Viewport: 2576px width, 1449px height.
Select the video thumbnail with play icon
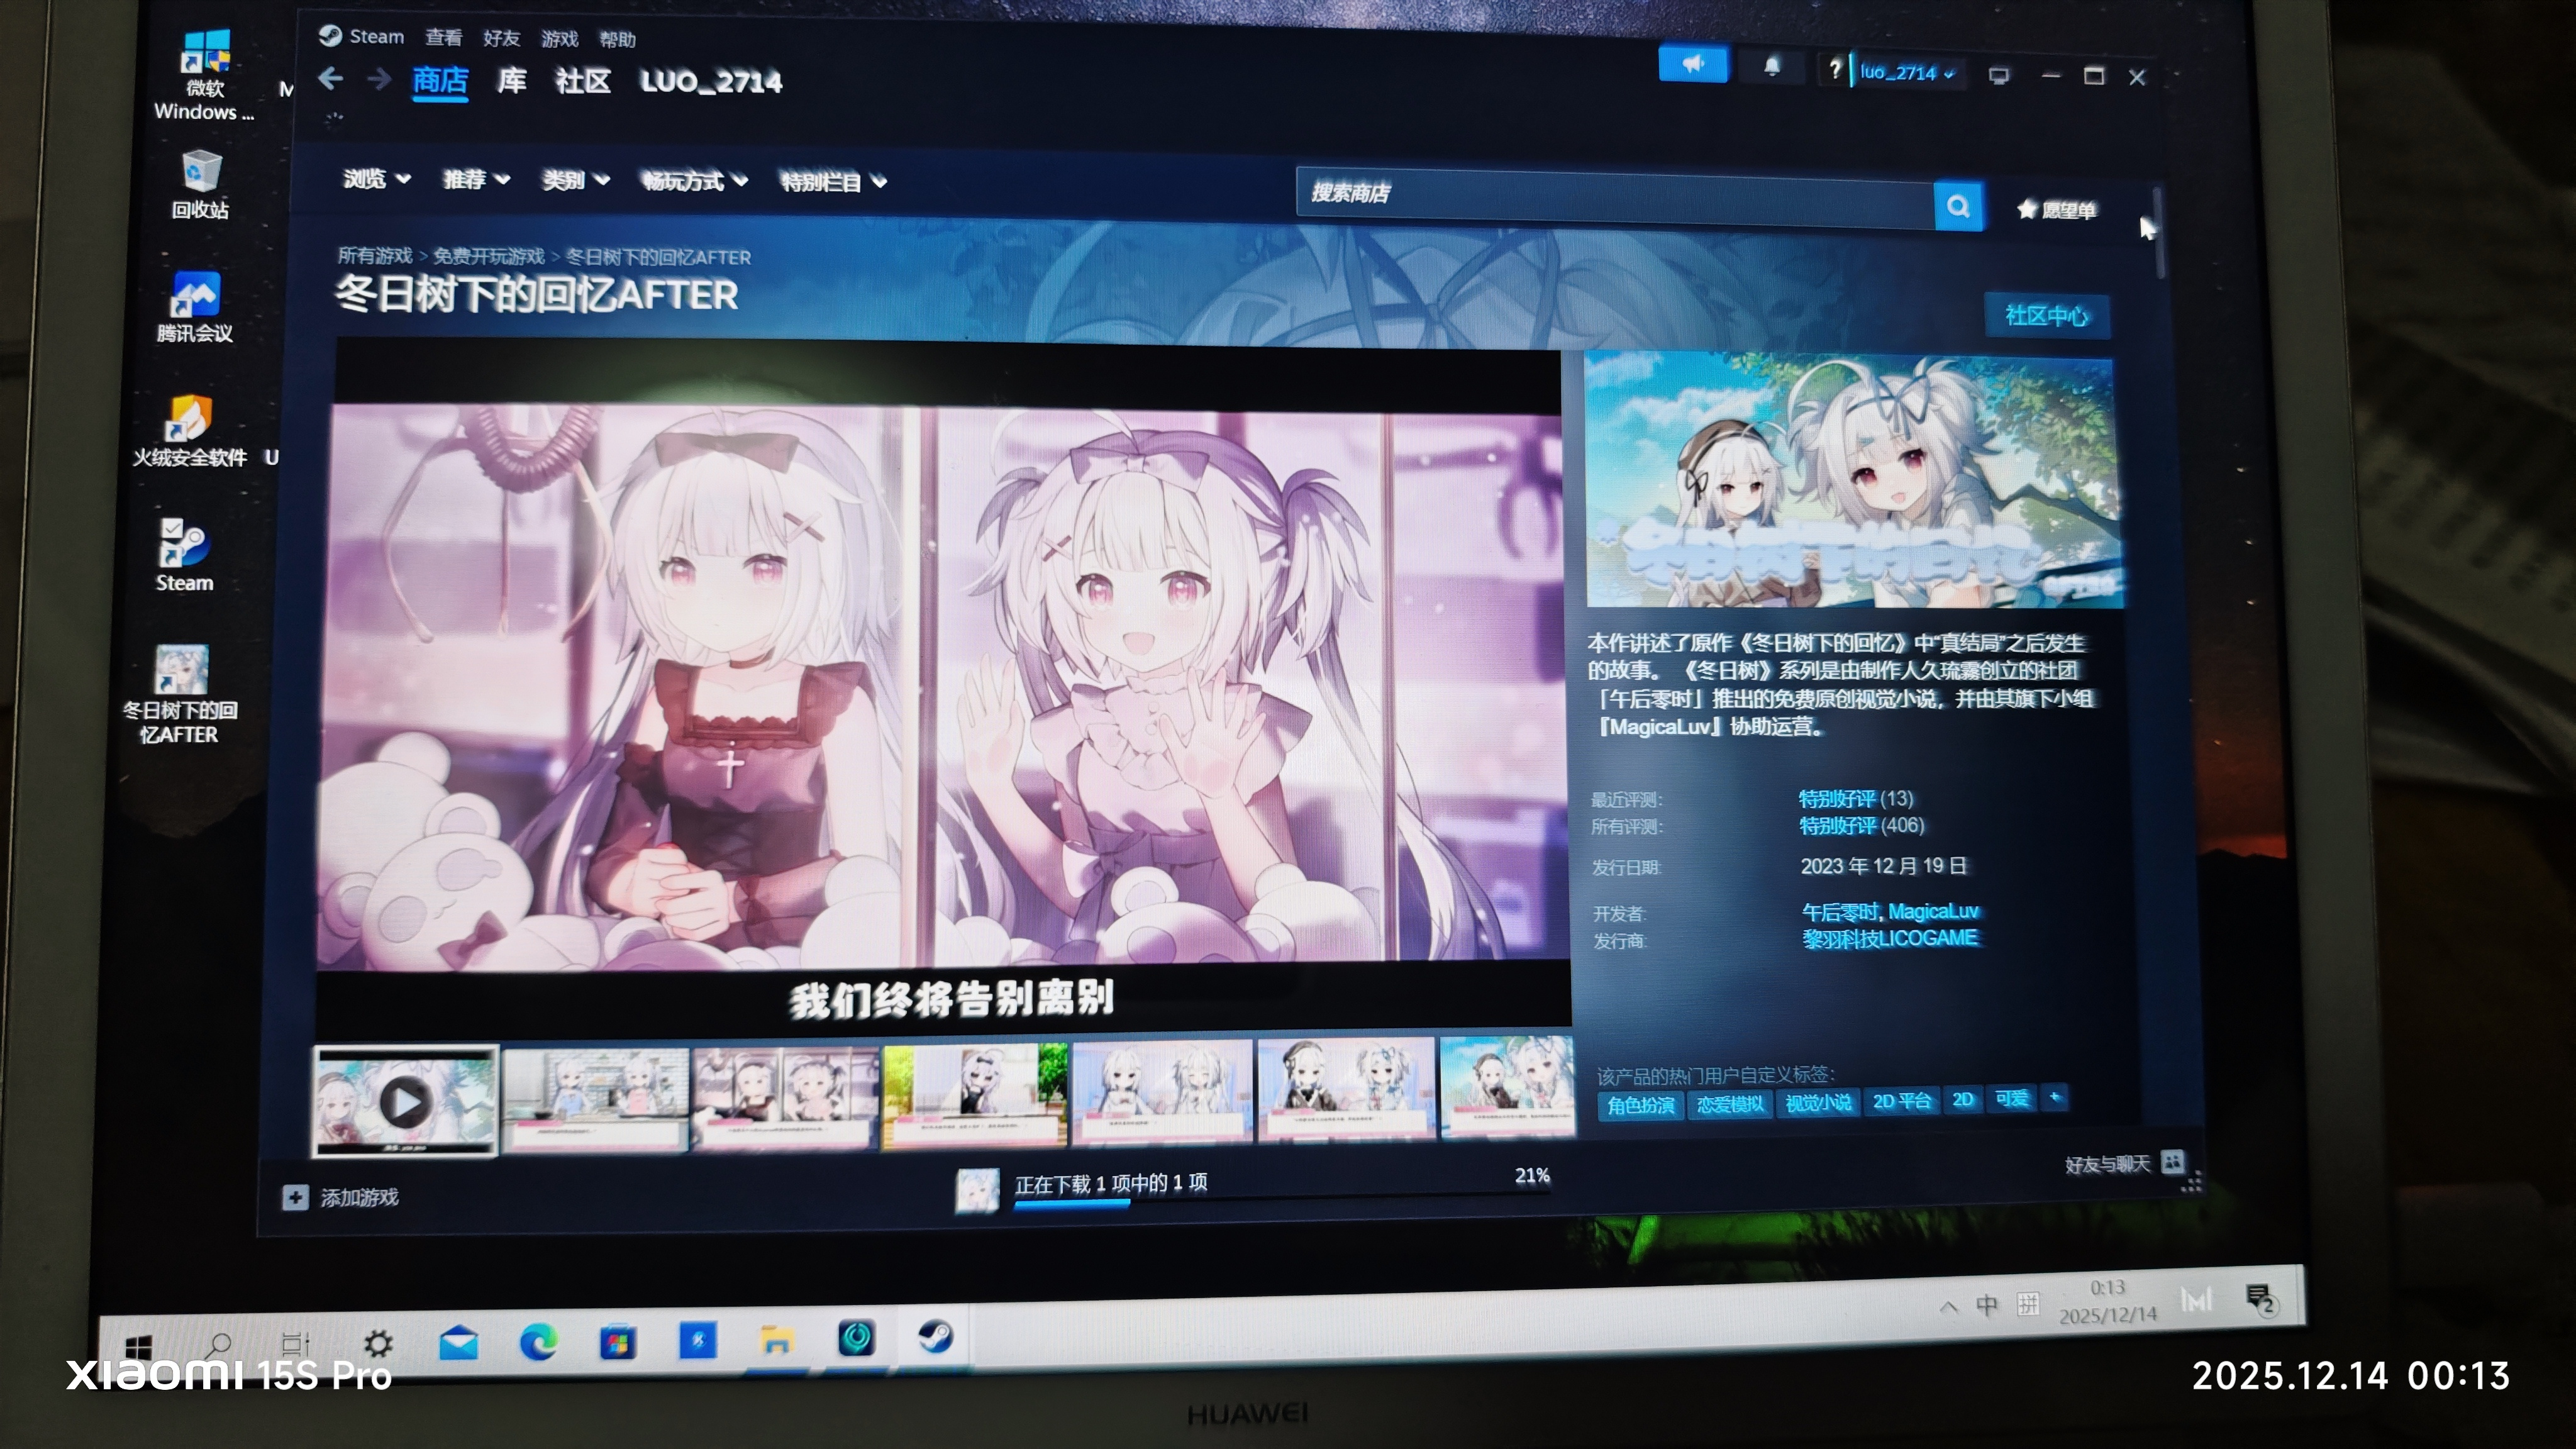click(405, 1101)
